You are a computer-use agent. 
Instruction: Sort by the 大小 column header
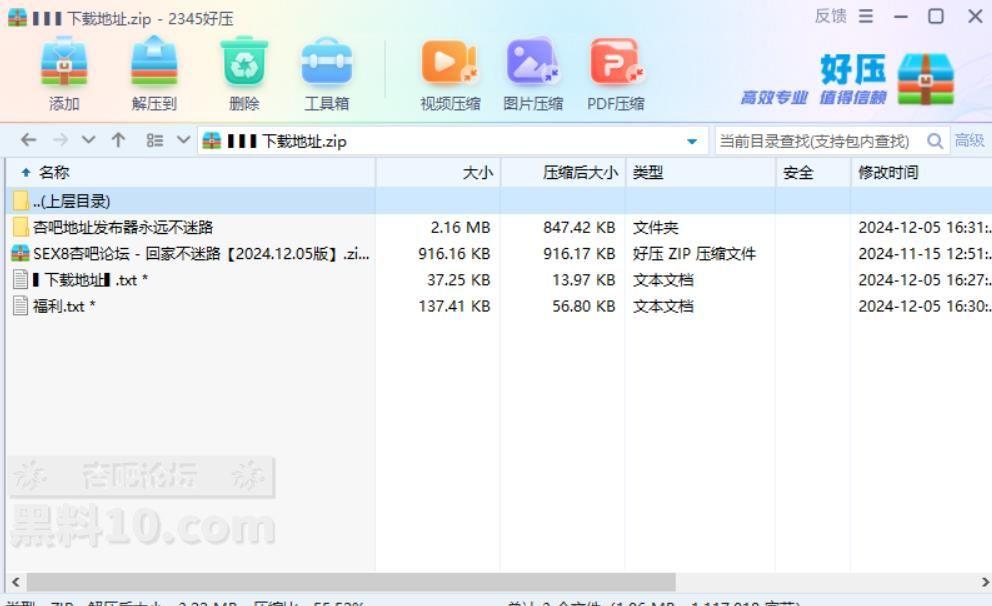click(438, 172)
